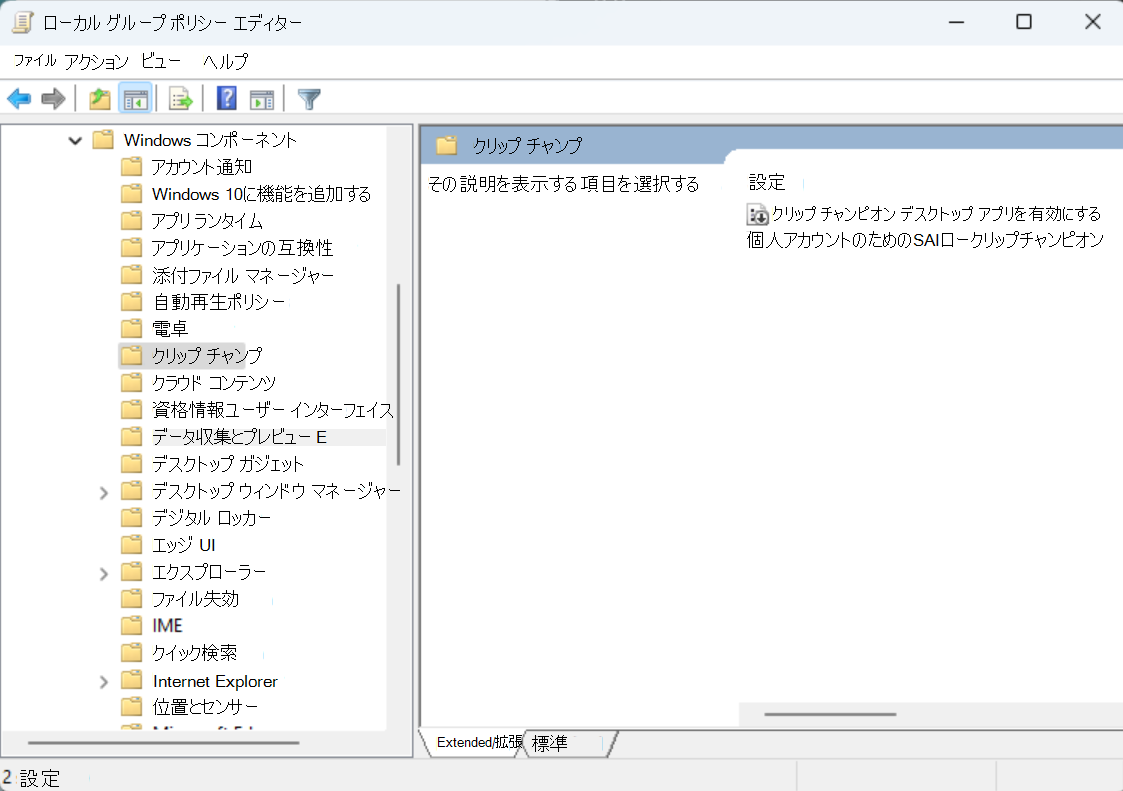Select データ収集とプレビュー folder
The image size is (1123, 791).
pyautogui.click(x=239, y=437)
